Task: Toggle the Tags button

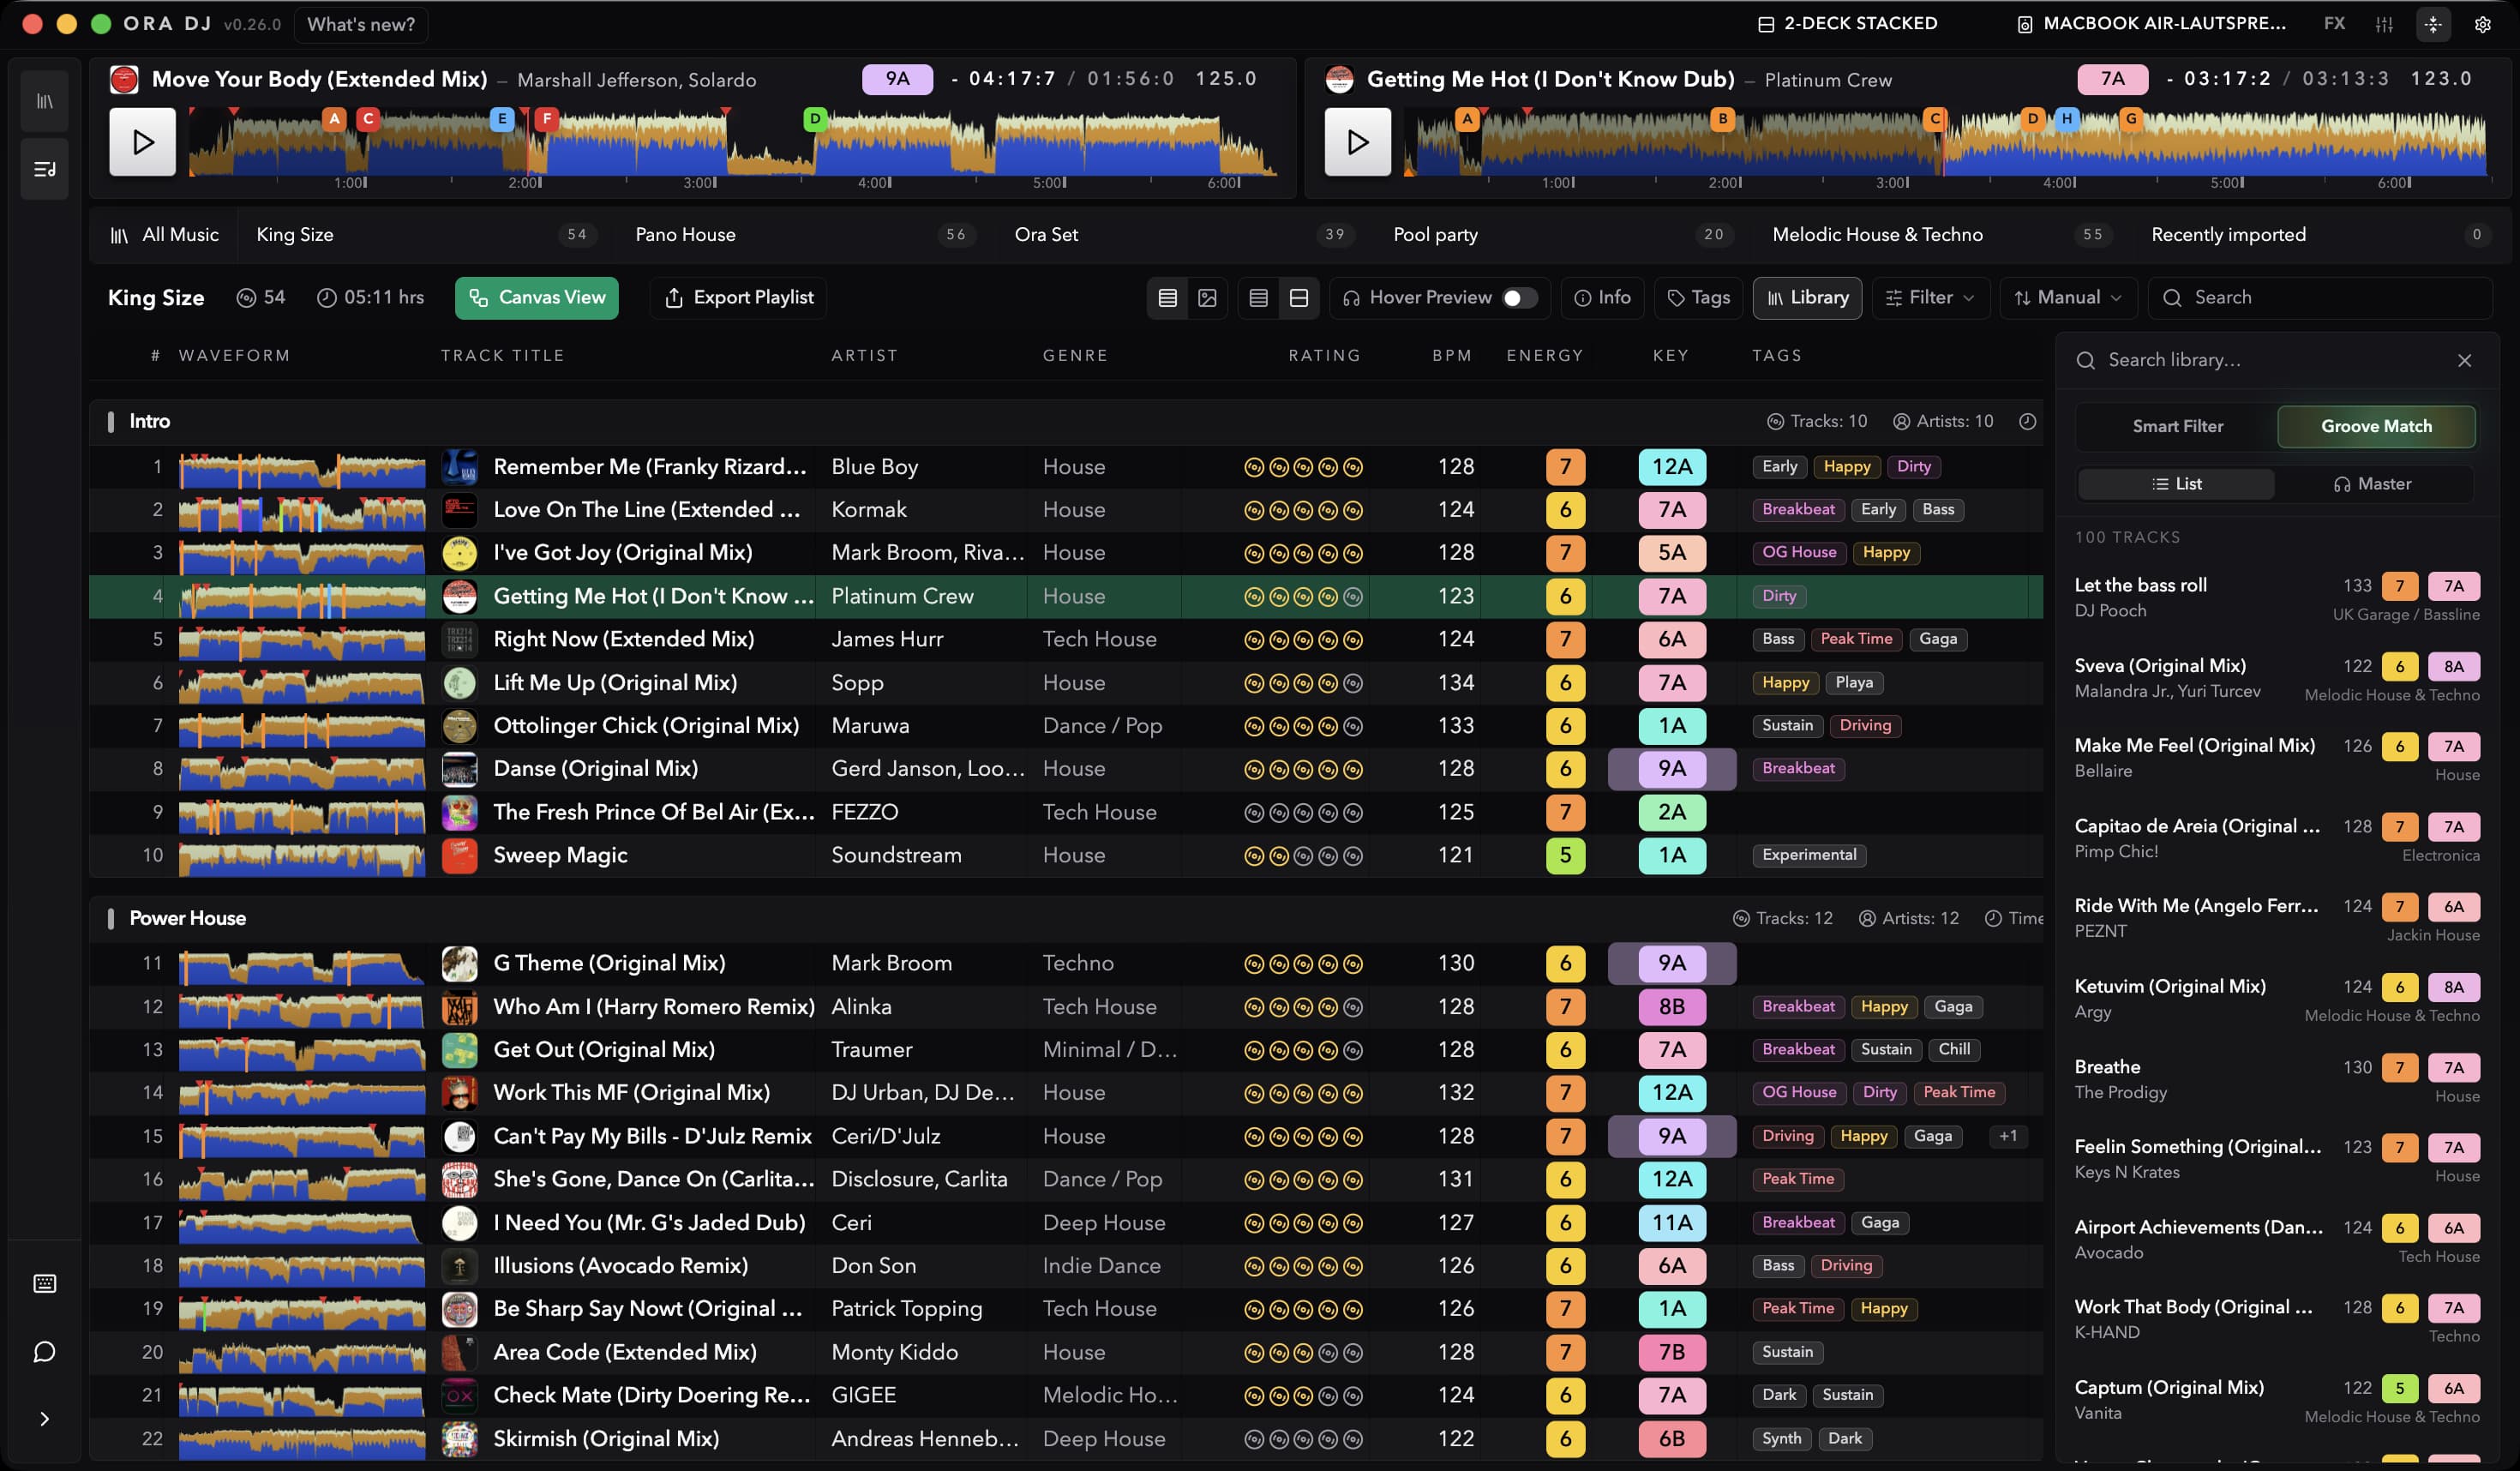Action: click(1699, 298)
